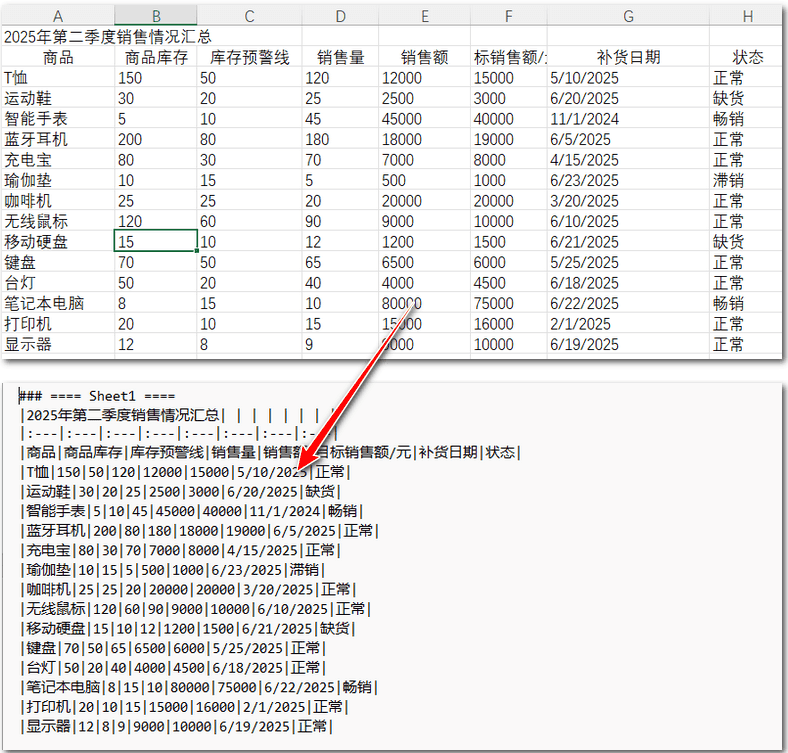Select the 智能手表 product cell
The width and height of the screenshot is (788, 753).
tap(58, 119)
